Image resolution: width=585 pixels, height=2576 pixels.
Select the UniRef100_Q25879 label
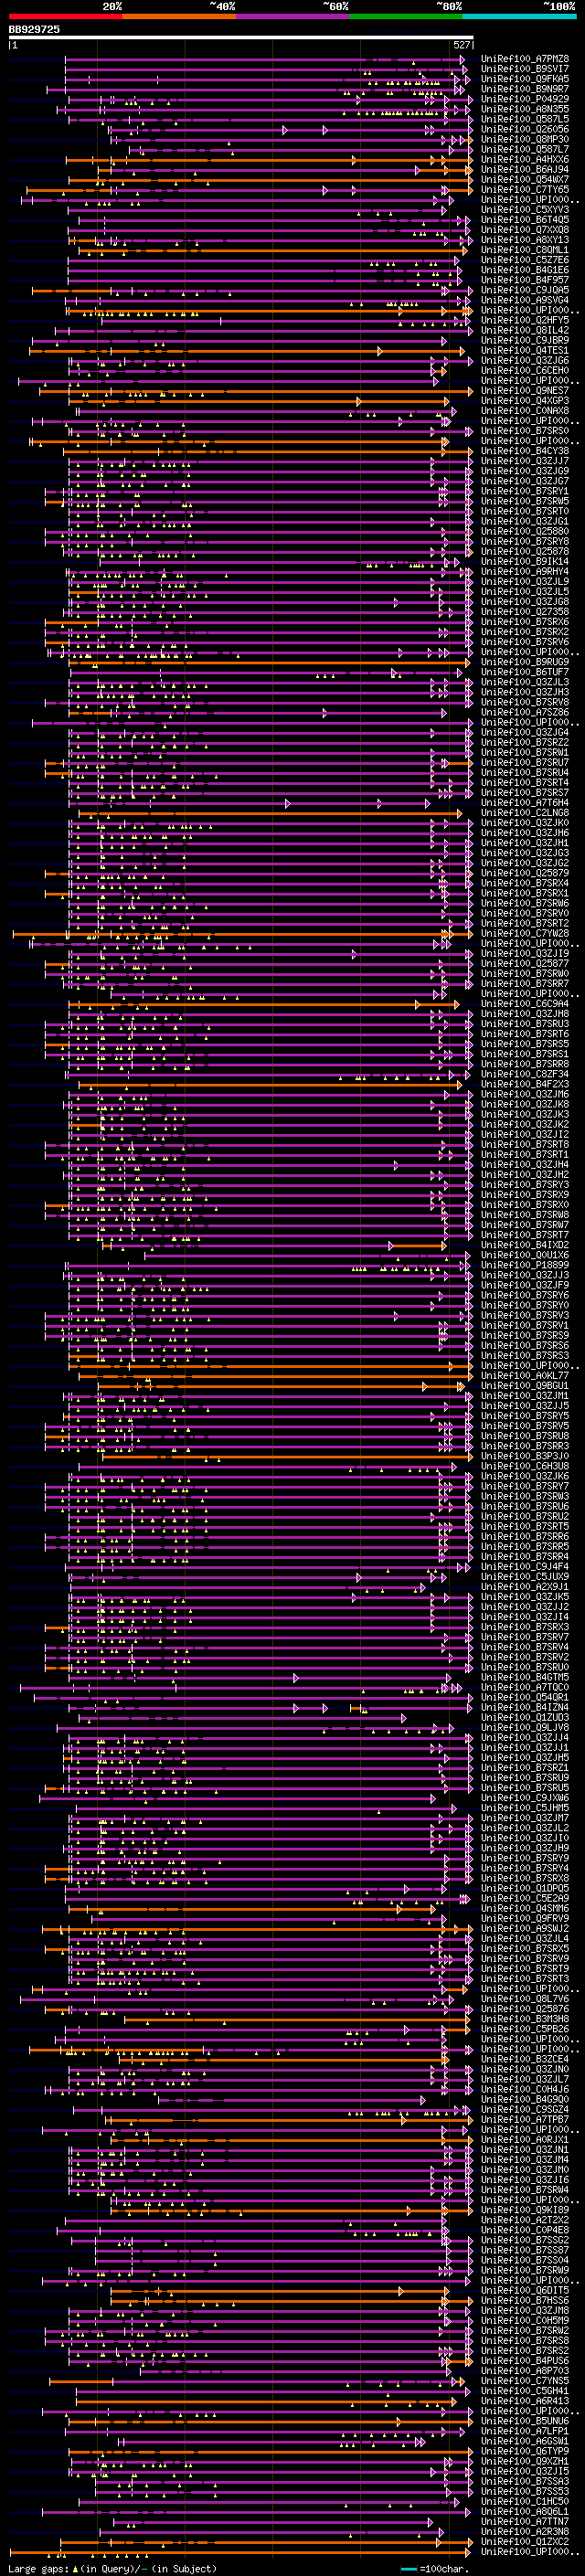pyautogui.click(x=525, y=873)
